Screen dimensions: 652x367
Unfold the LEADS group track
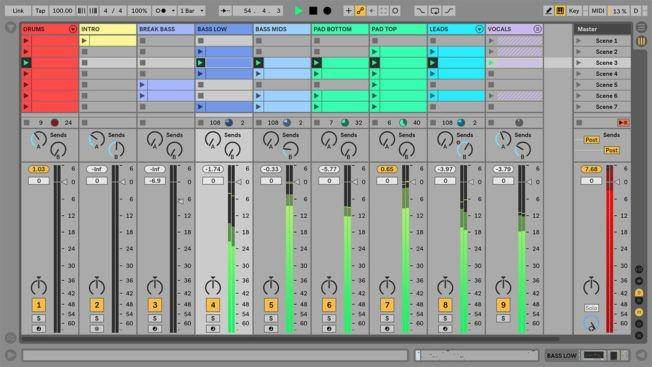pyautogui.click(x=479, y=29)
